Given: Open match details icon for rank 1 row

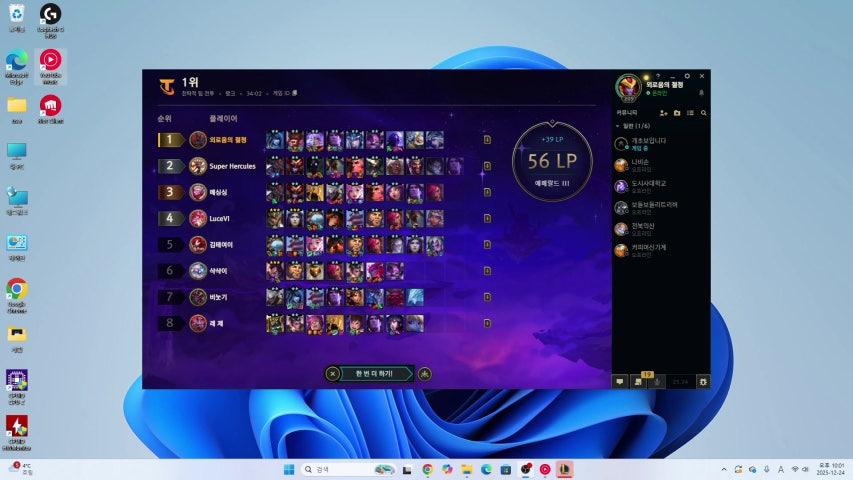Looking at the screenshot, I should [x=487, y=140].
